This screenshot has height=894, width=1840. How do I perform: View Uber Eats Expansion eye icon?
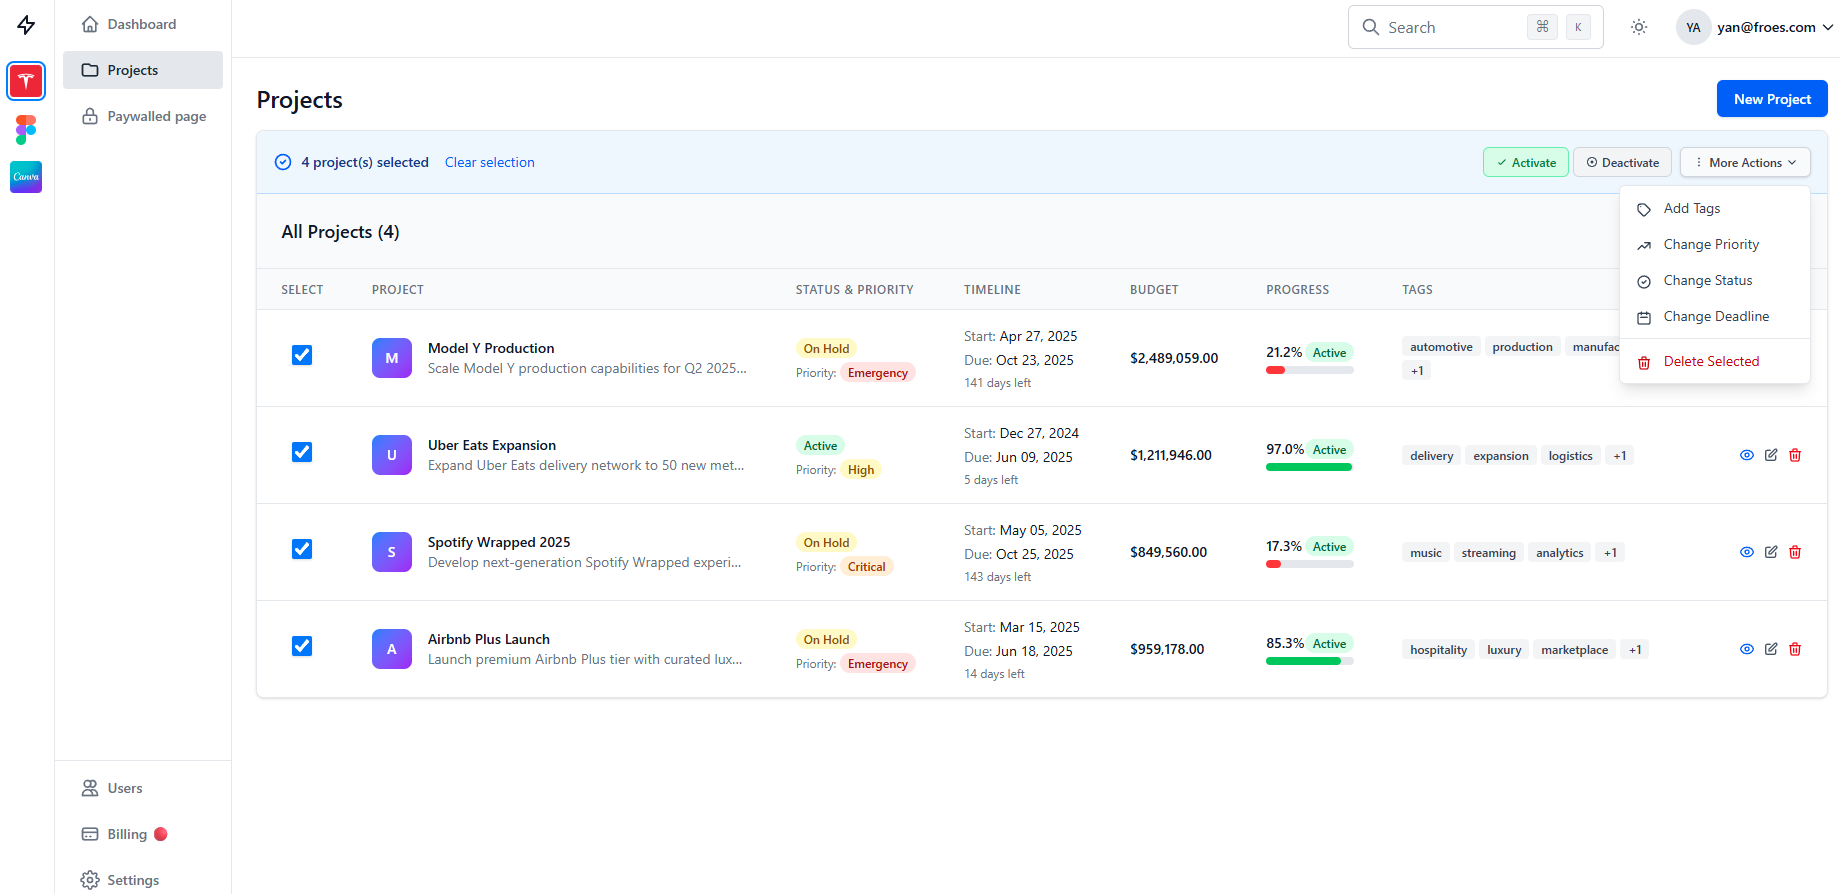pos(1747,455)
